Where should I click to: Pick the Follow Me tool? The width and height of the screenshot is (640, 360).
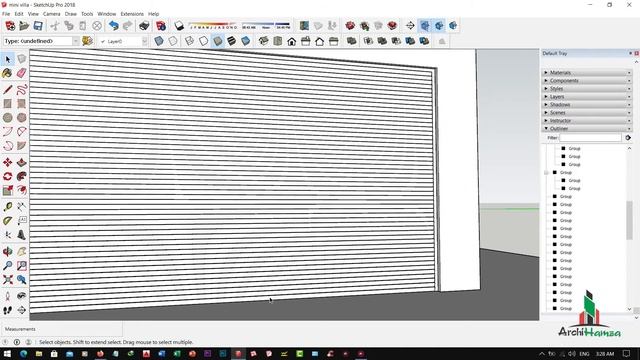point(22,176)
